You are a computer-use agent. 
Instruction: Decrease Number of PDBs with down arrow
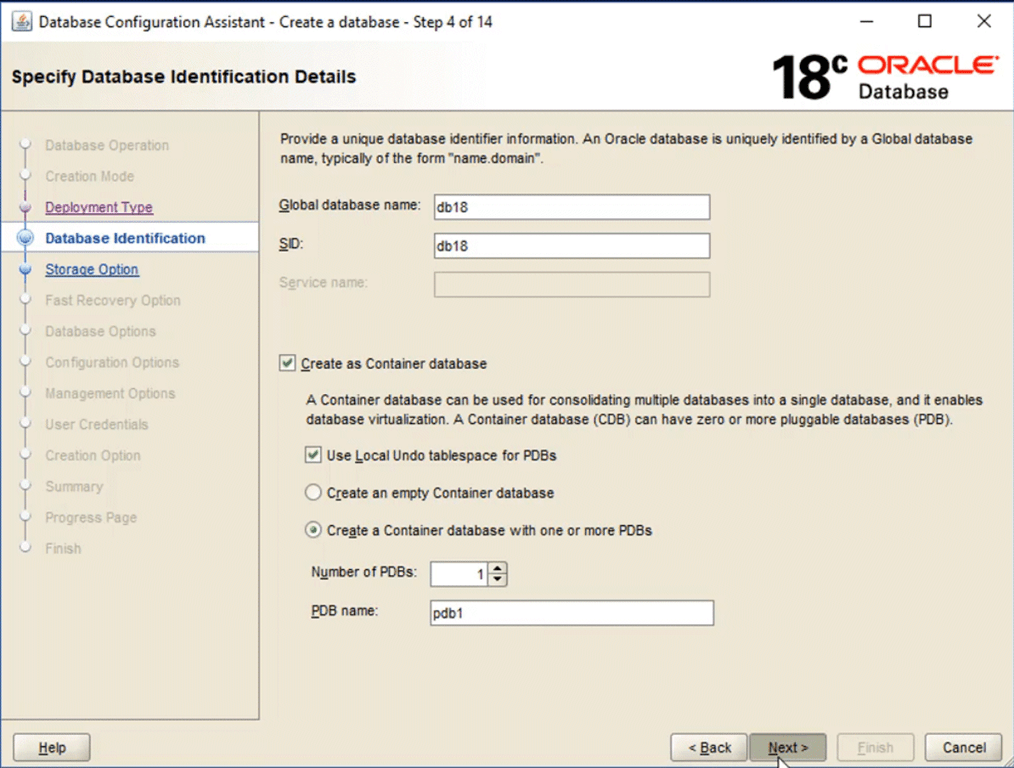(497, 579)
